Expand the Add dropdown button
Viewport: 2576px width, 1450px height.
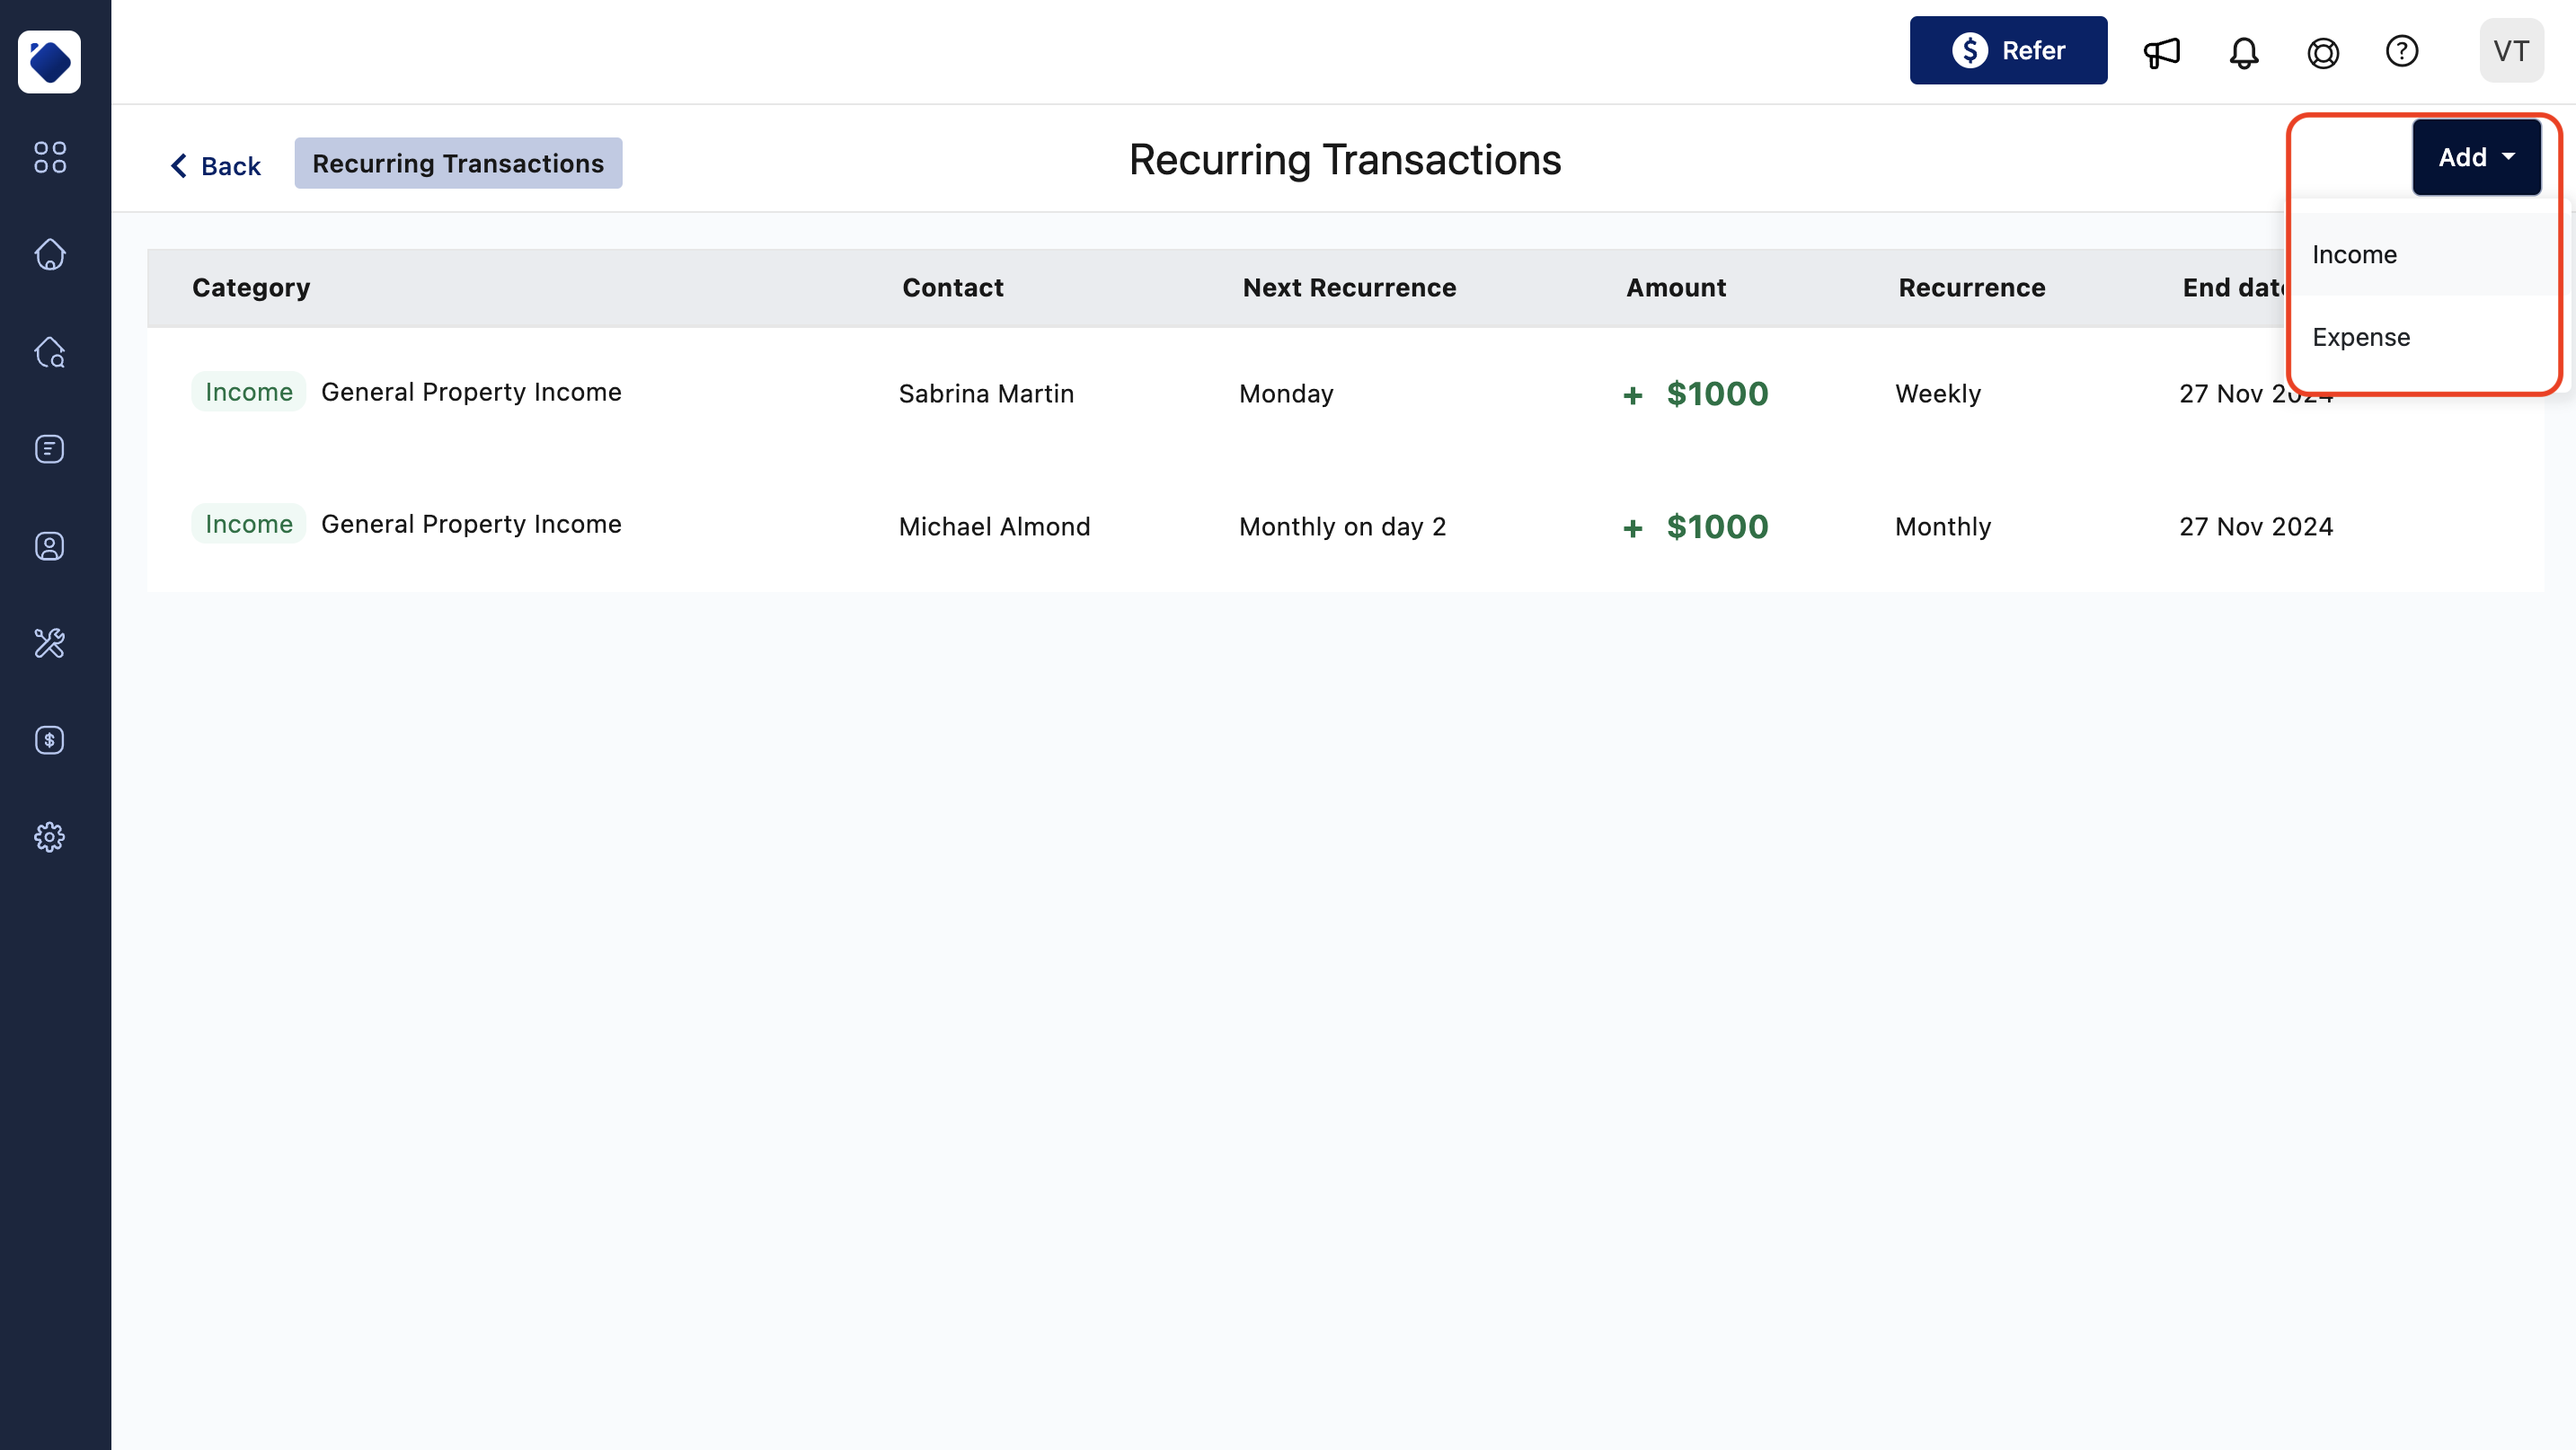coord(2475,157)
